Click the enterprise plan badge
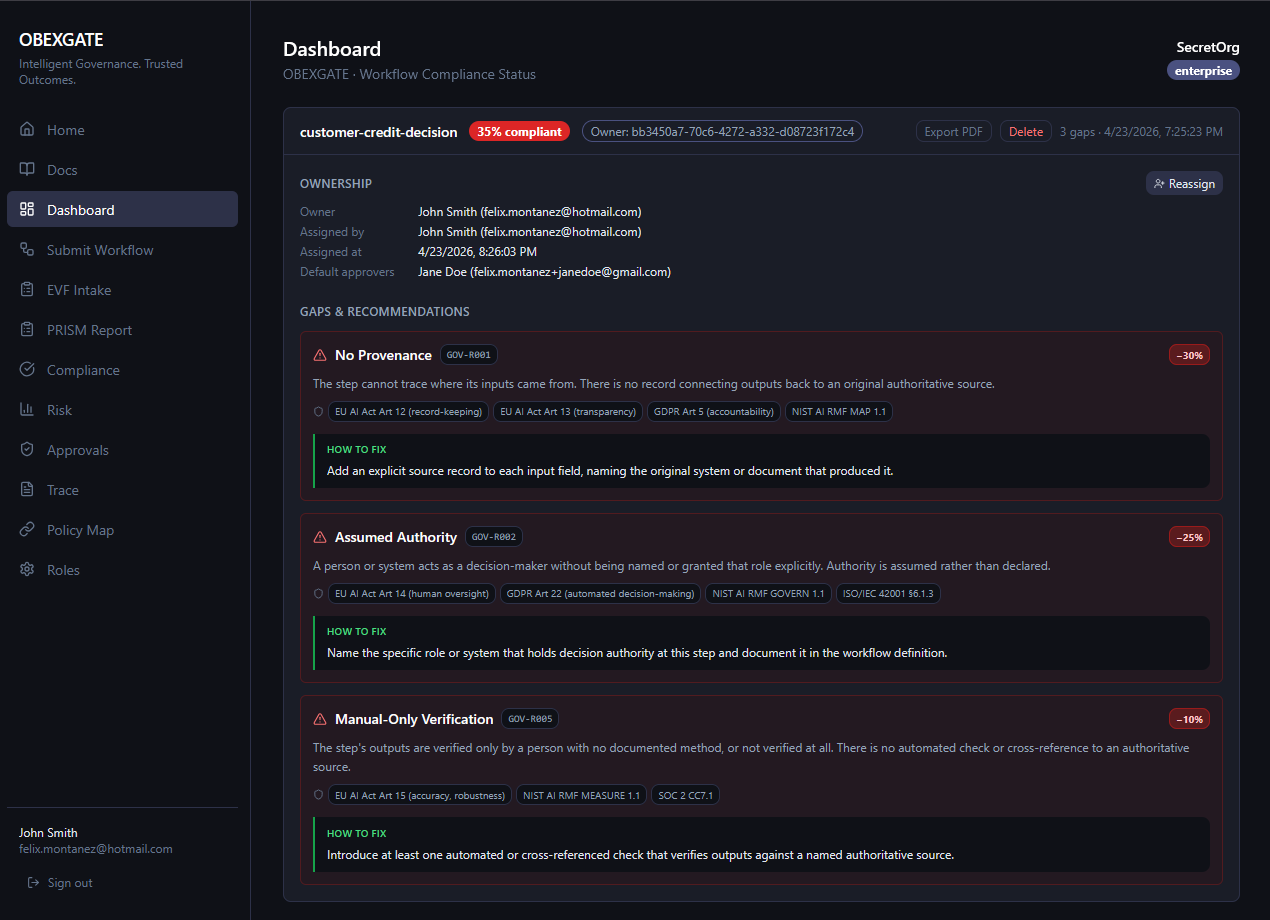Screen dimensions: 1270x920 coord(1203,71)
